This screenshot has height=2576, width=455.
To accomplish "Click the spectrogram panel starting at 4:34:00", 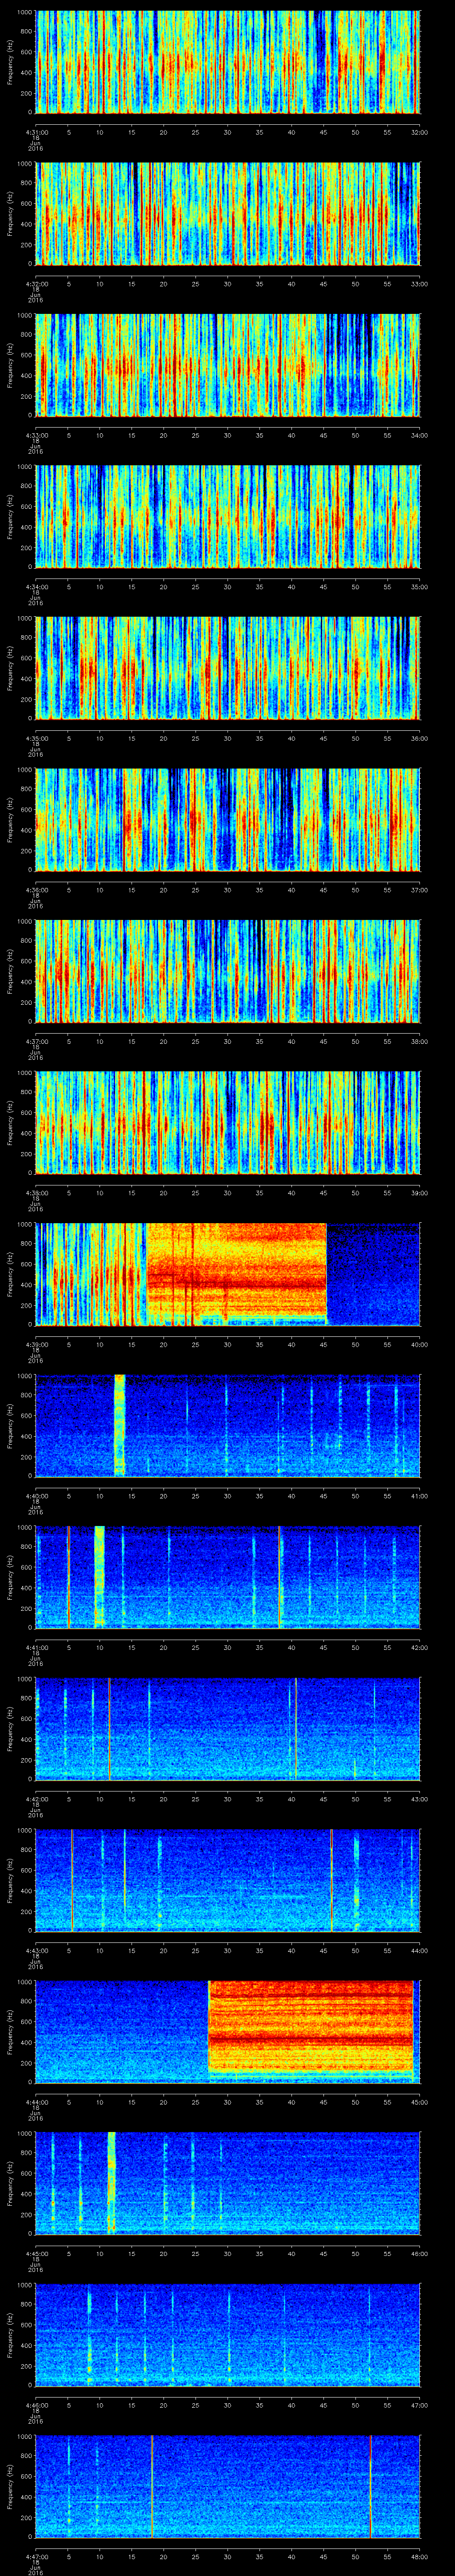I will pyautogui.click(x=228, y=516).
